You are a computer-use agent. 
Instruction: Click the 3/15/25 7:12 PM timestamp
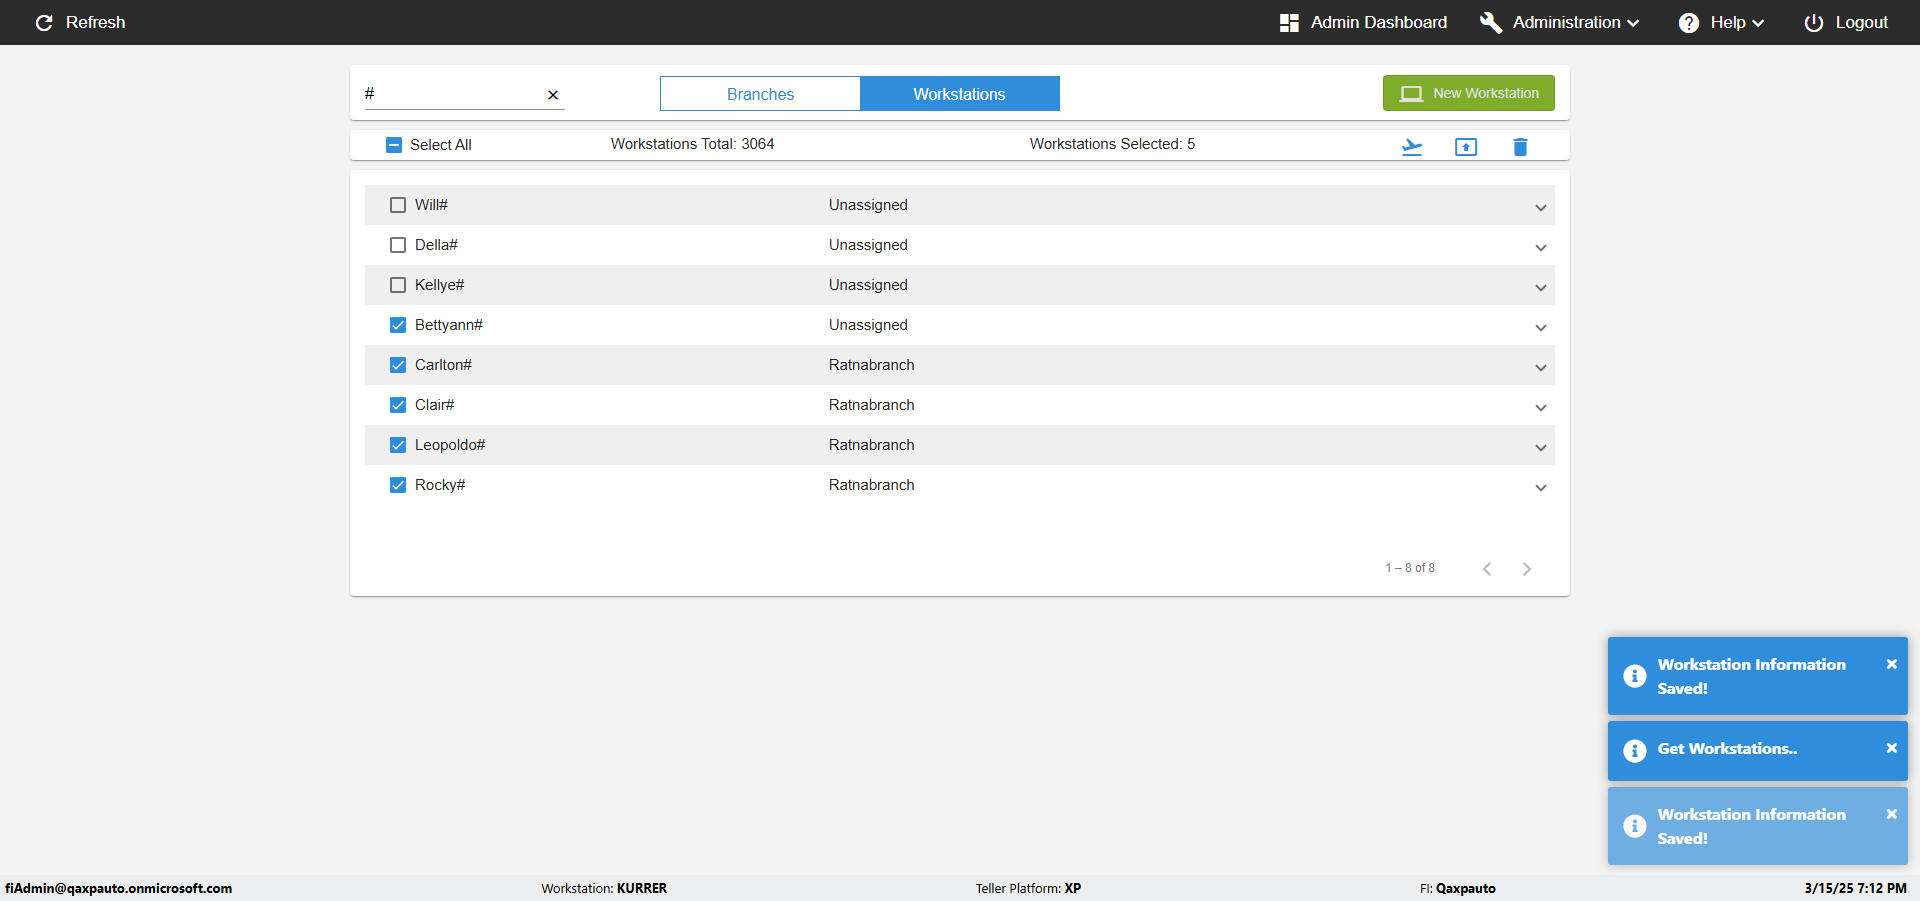1855,888
